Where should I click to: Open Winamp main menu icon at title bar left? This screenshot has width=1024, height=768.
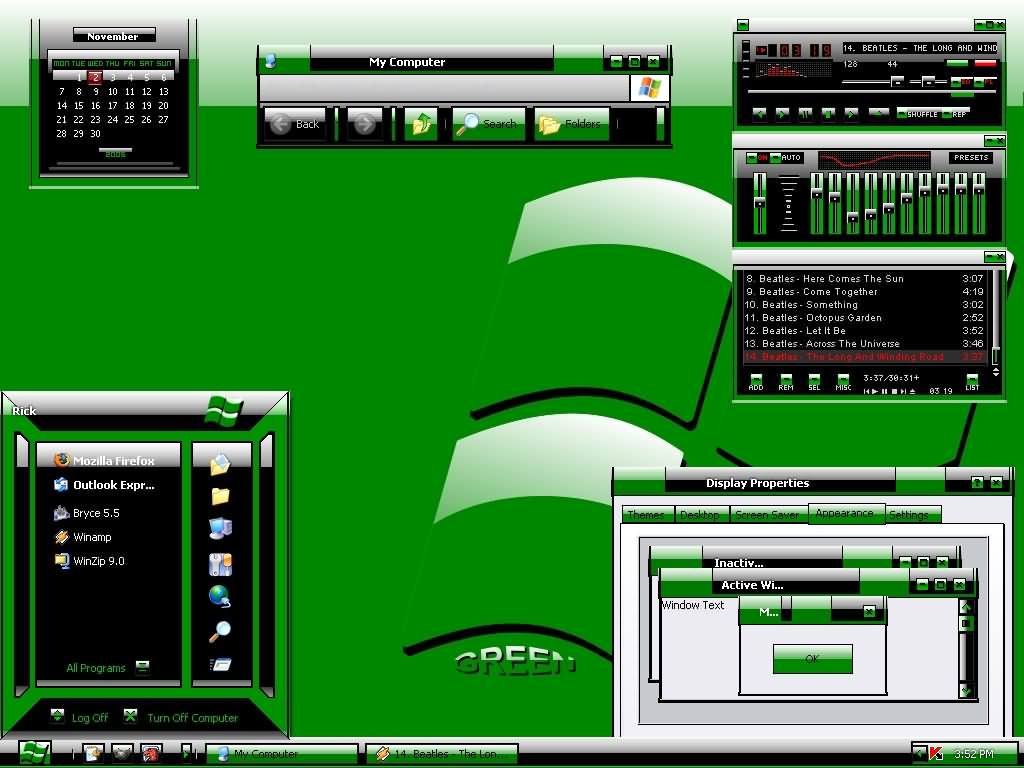click(x=743, y=25)
